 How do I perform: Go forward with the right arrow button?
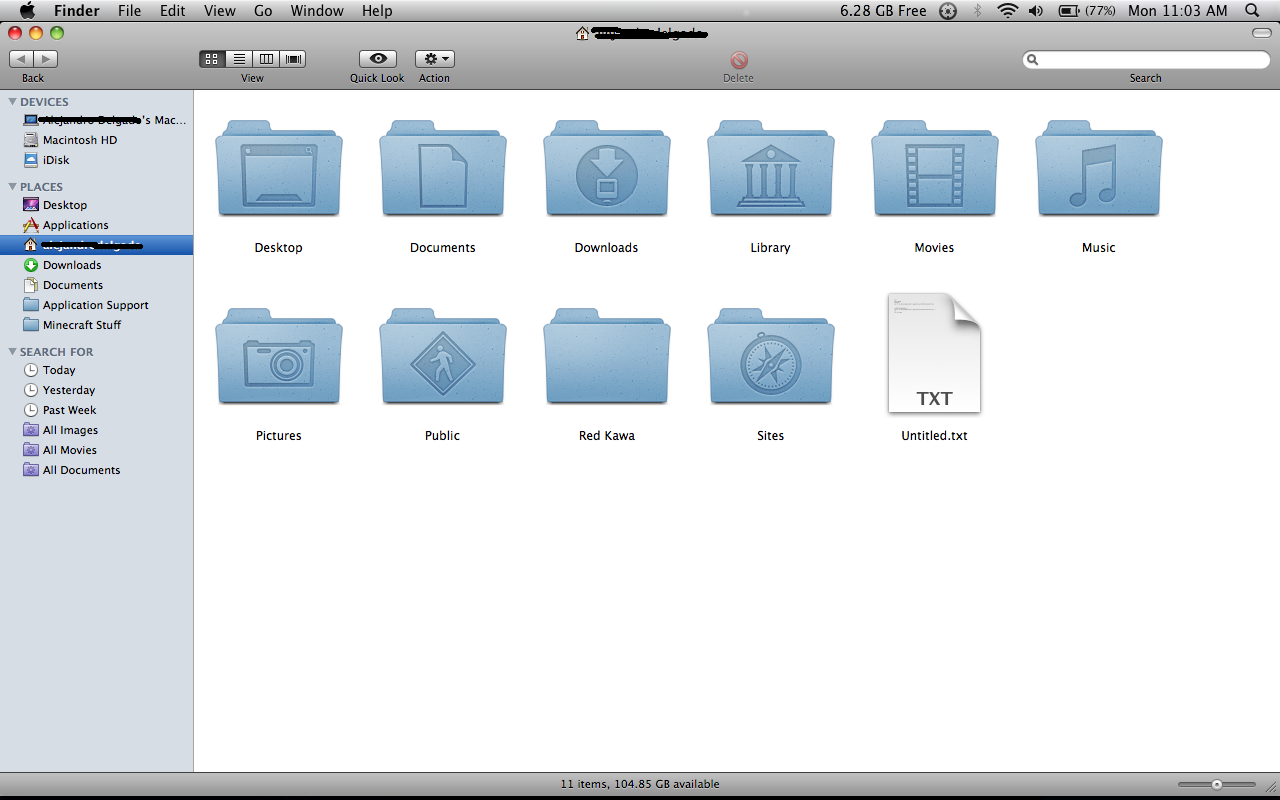click(x=46, y=59)
